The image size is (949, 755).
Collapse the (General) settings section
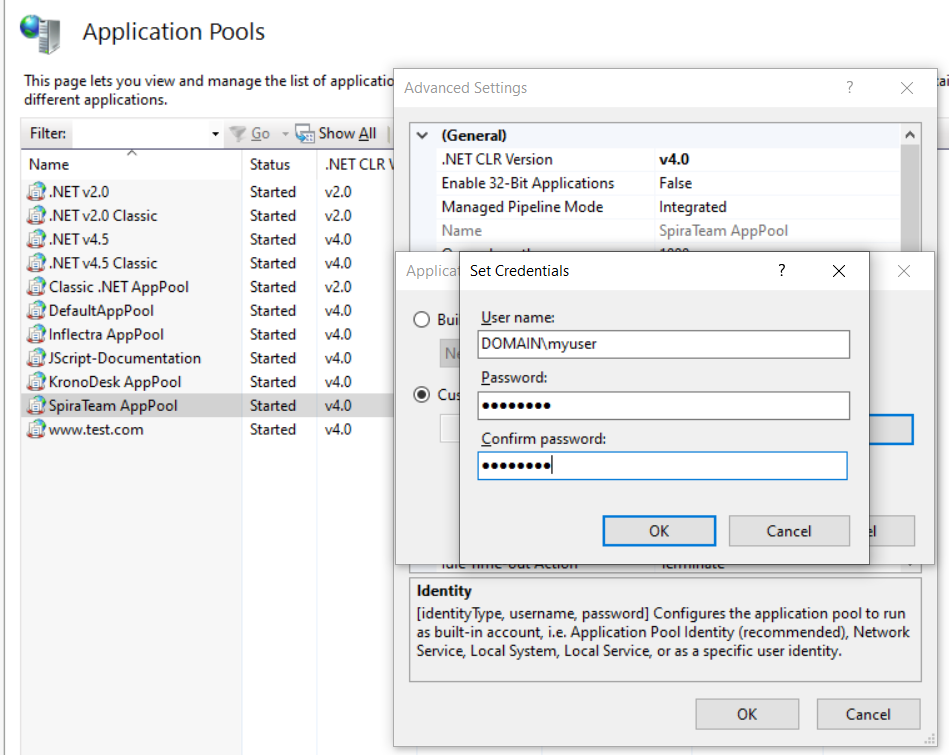click(423, 135)
